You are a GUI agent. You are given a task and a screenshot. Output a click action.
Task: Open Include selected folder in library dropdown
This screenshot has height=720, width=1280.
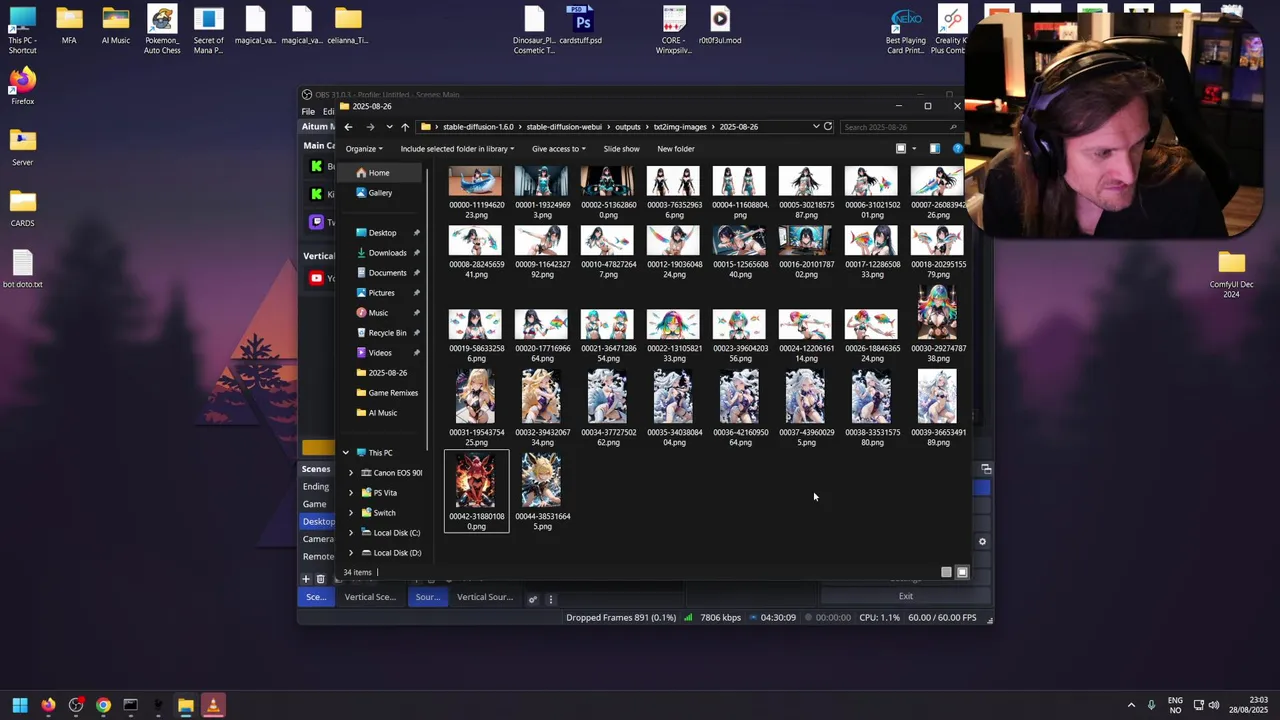coord(457,149)
